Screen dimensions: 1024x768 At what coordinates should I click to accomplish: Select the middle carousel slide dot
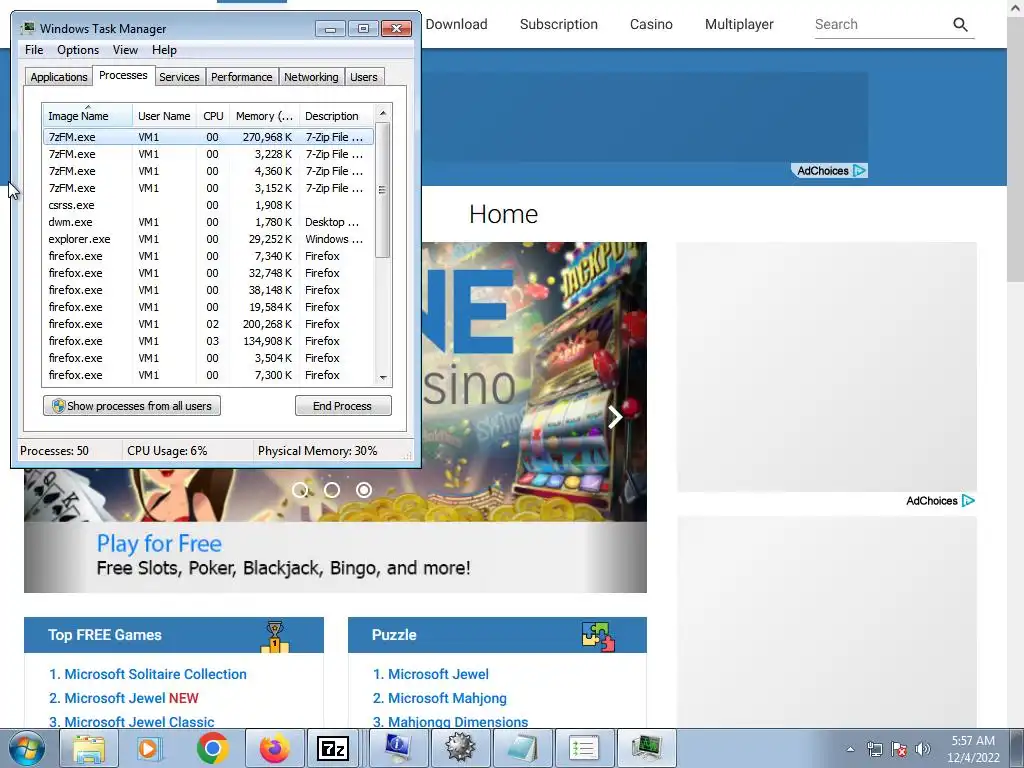[x=332, y=490]
